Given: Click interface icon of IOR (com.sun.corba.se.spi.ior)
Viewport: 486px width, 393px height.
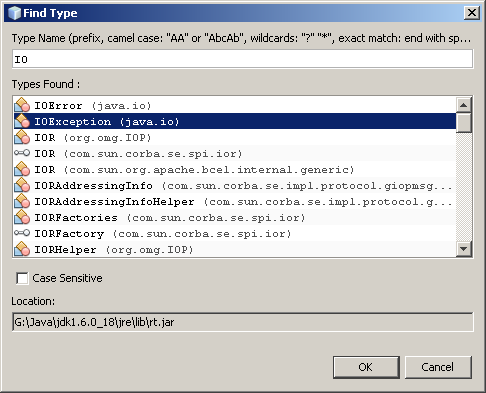Looking at the screenshot, I should click(22, 153).
